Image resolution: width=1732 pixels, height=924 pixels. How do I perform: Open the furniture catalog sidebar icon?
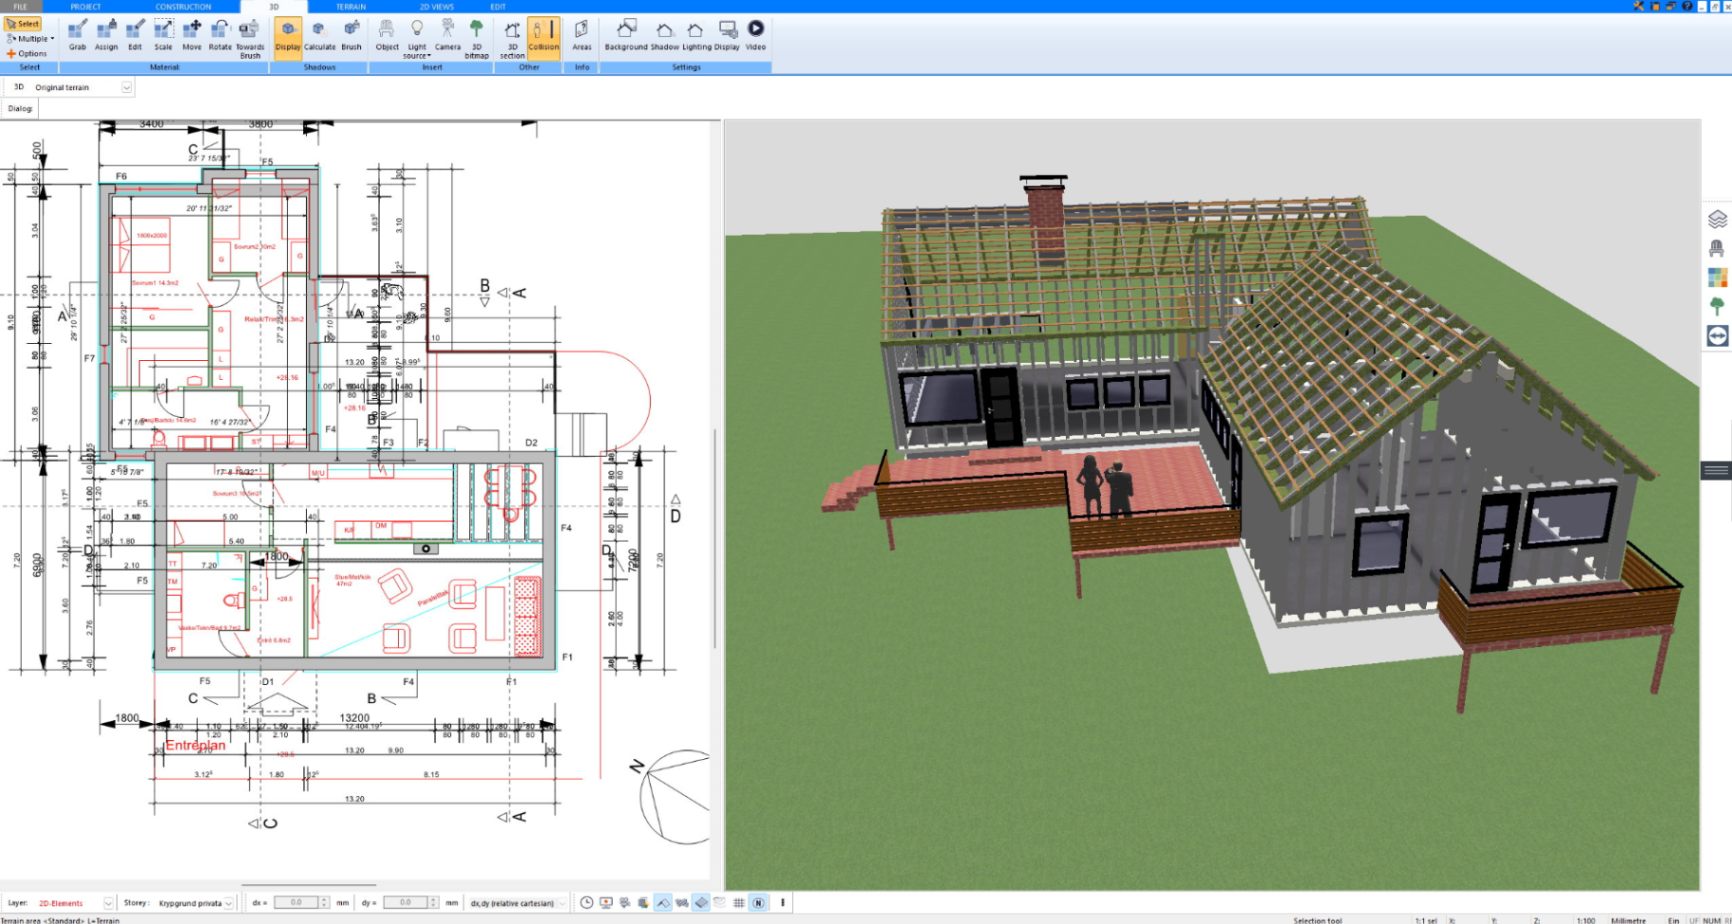(x=1717, y=248)
